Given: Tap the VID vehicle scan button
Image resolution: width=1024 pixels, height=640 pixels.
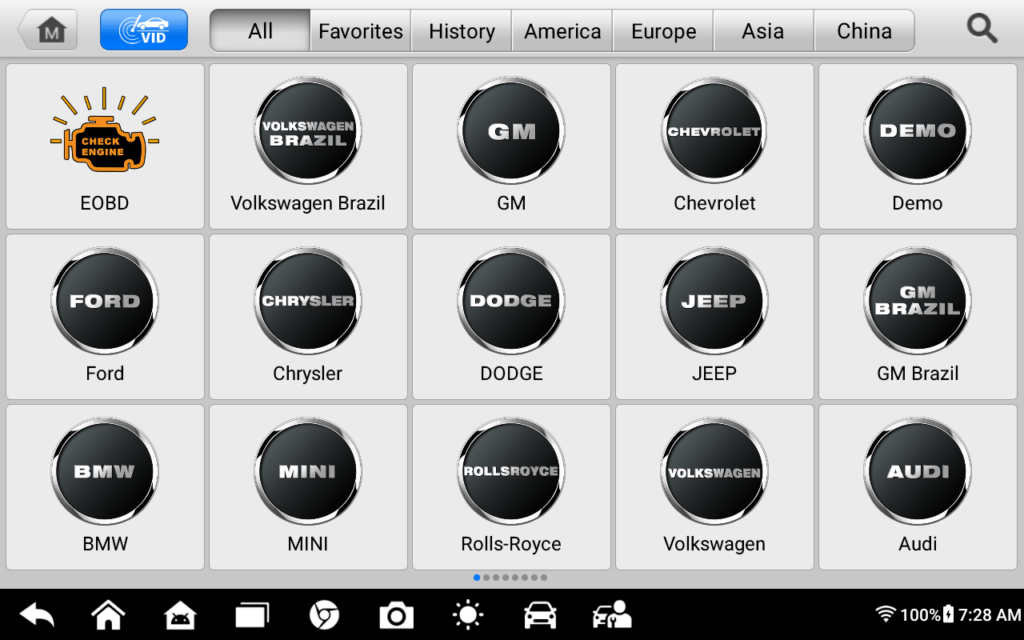Looking at the screenshot, I should point(143,30).
